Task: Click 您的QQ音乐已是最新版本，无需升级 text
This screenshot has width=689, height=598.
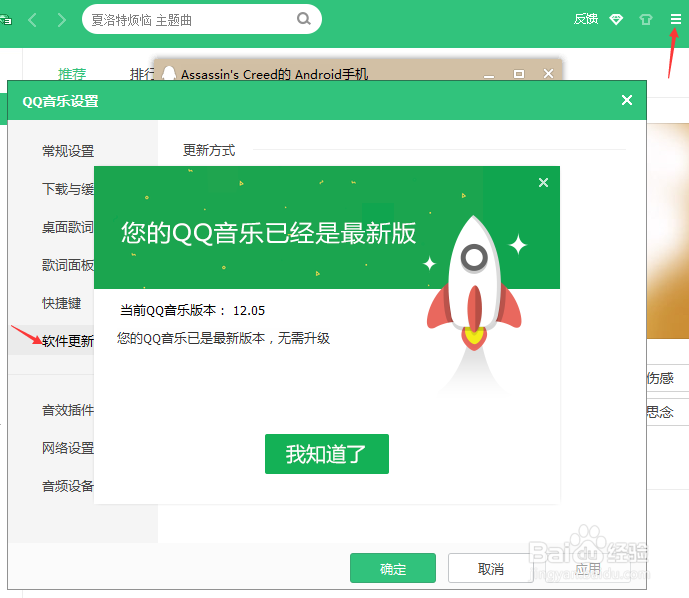Action: point(223,338)
